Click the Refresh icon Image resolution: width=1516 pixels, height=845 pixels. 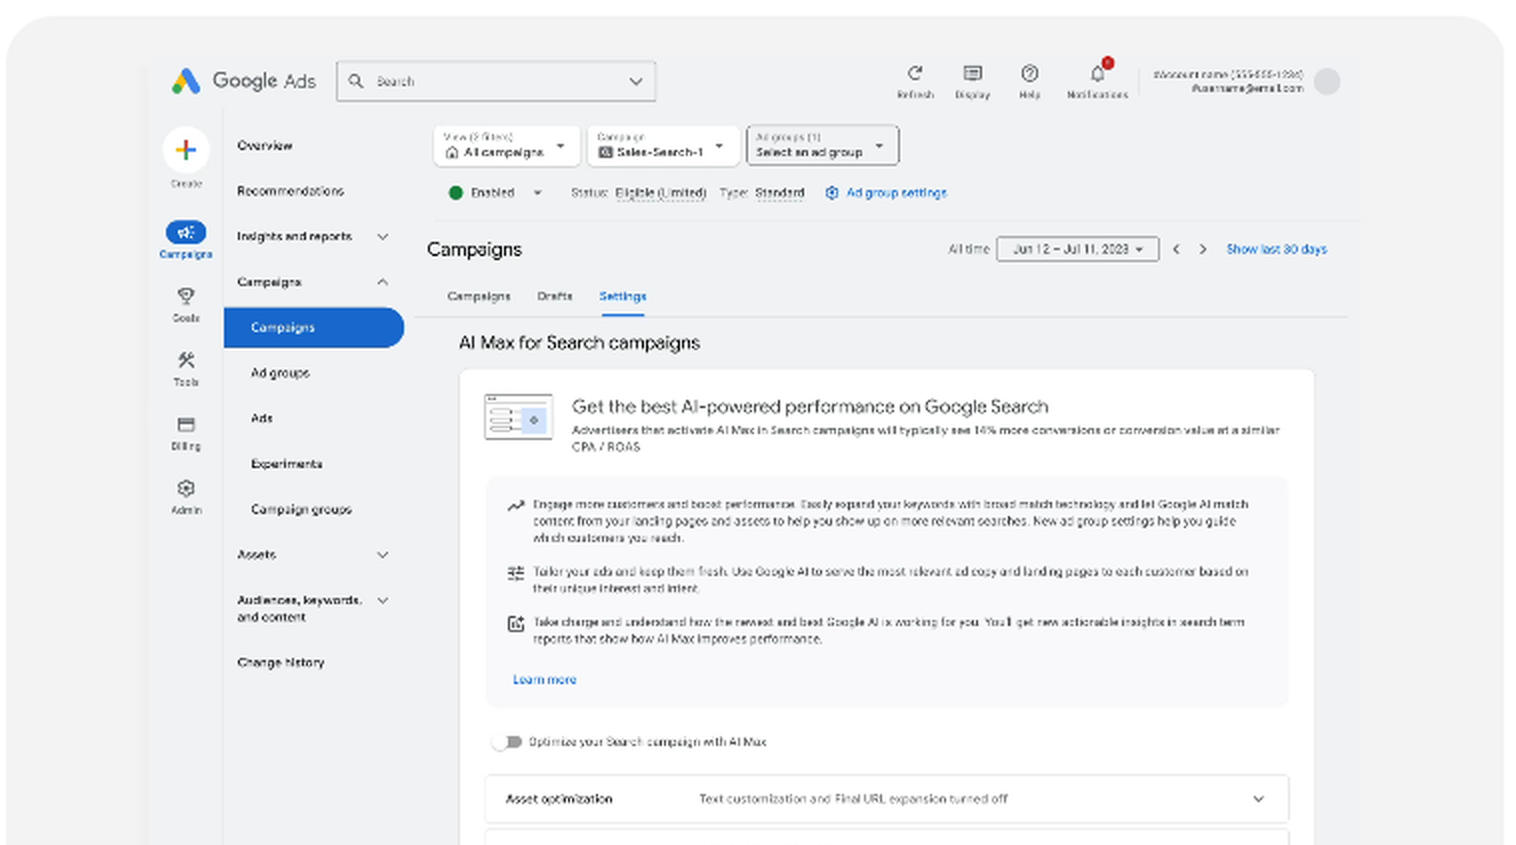(x=915, y=73)
